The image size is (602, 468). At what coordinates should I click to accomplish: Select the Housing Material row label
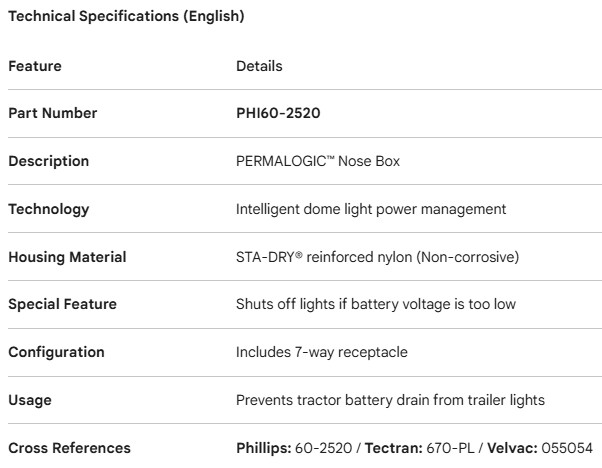pos(67,257)
